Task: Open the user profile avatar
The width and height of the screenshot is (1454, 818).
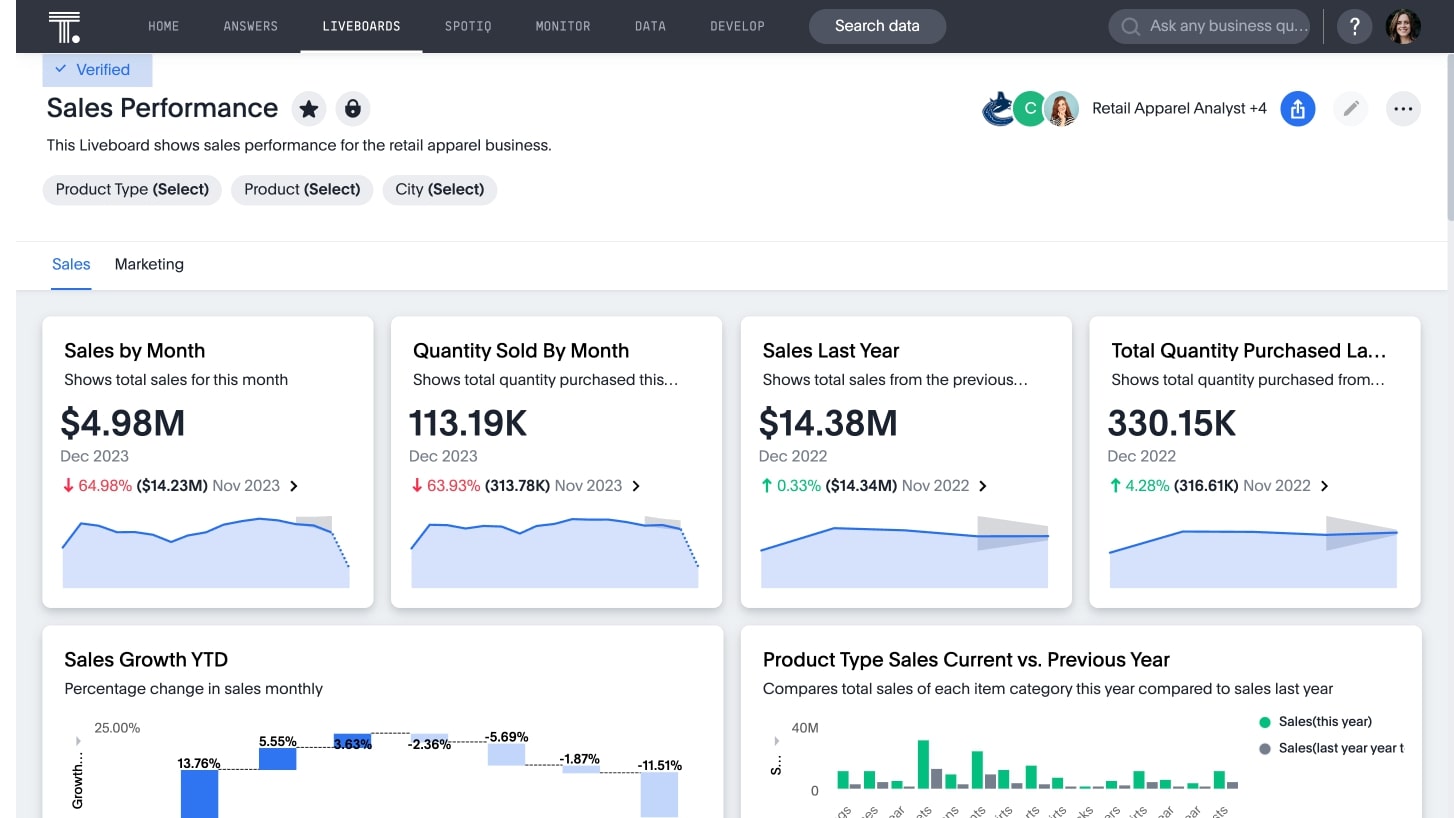Action: tap(1403, 27)
